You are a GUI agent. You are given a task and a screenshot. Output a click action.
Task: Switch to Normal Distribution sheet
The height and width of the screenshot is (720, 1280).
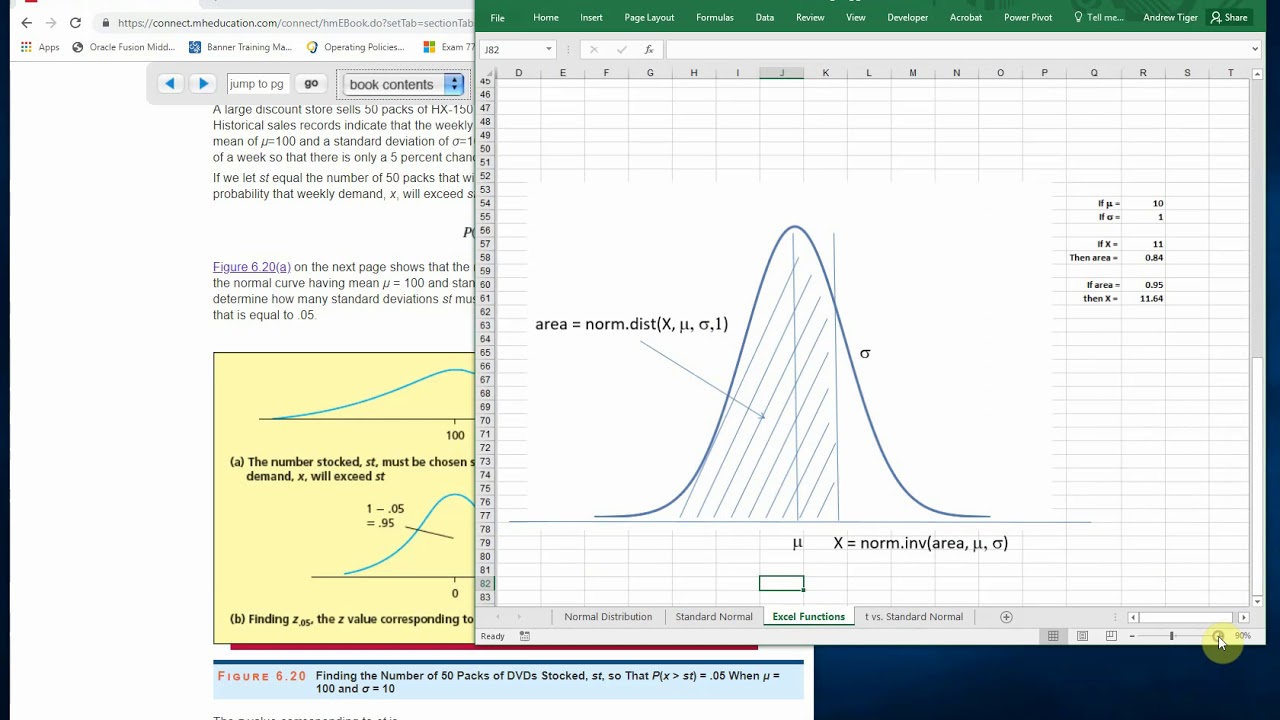tap(608, 617)
